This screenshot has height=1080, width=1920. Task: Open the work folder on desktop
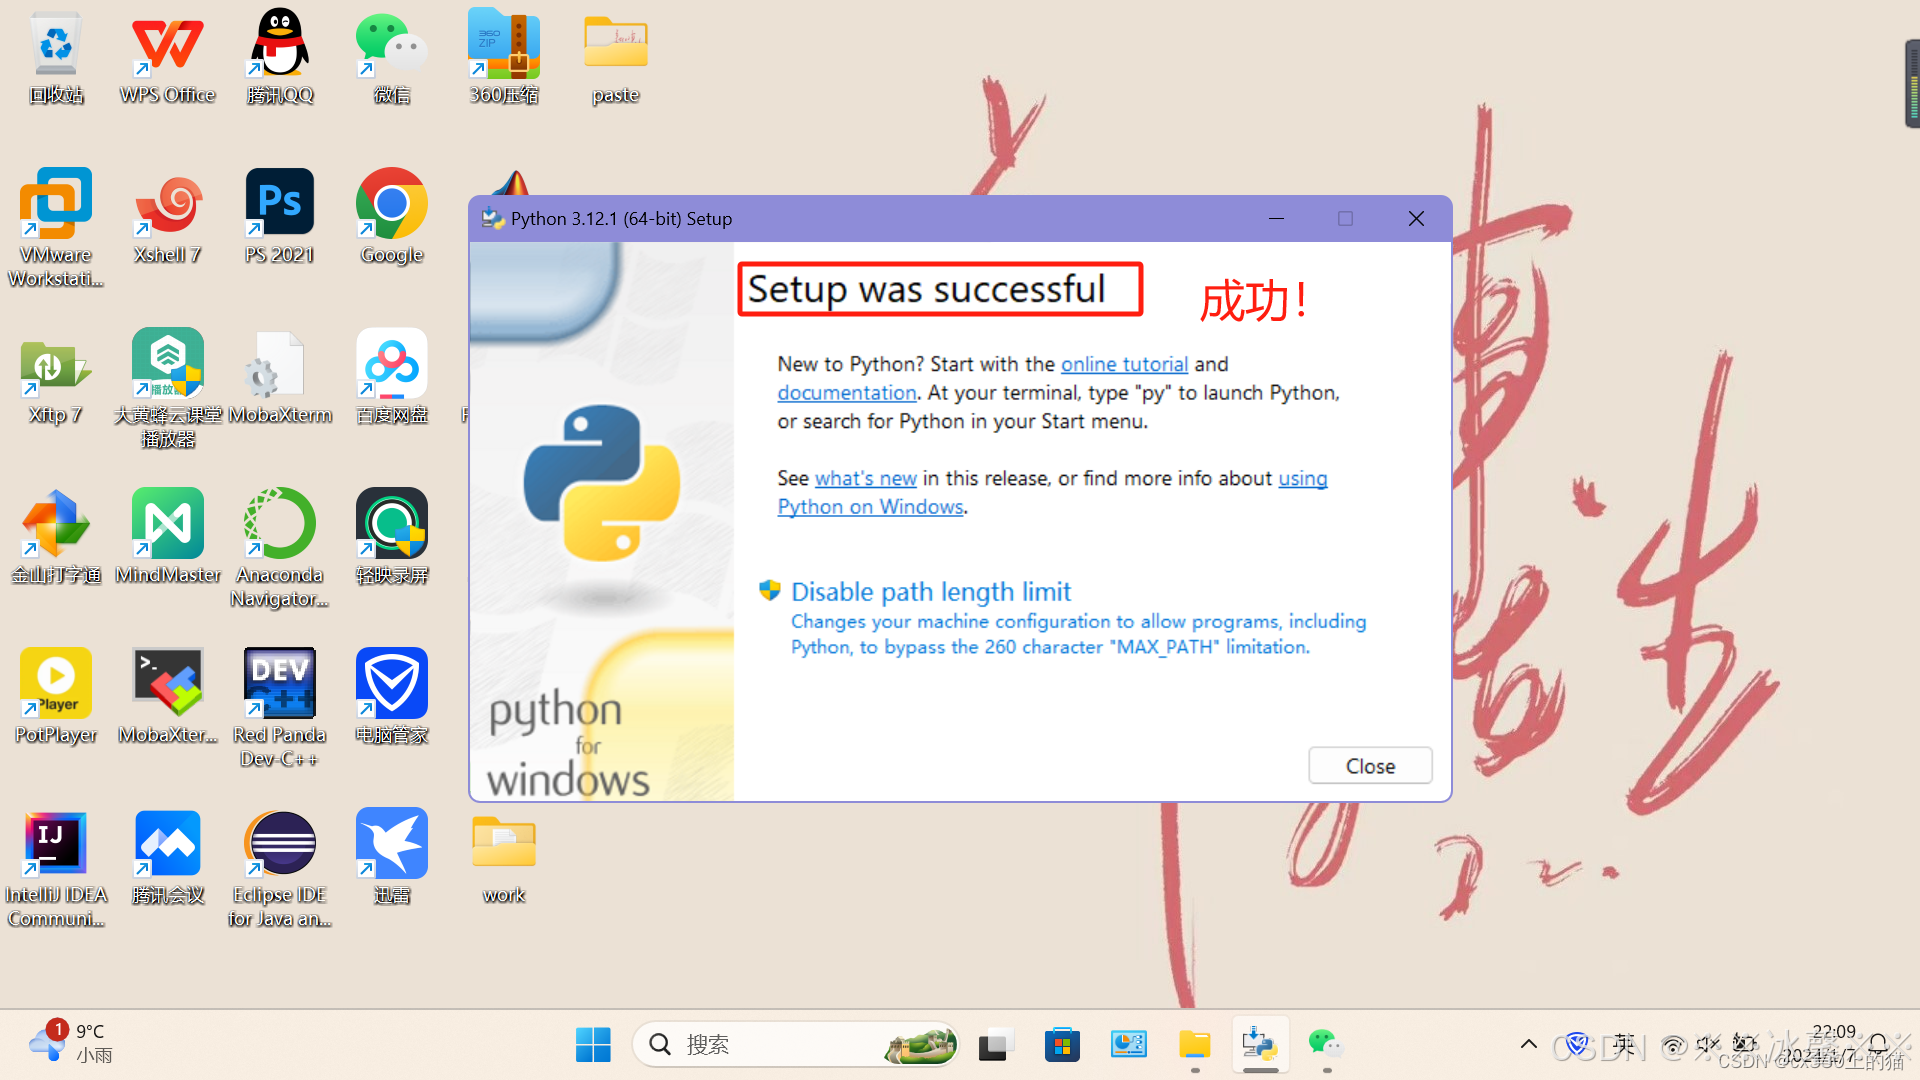[x=503, y=845]
